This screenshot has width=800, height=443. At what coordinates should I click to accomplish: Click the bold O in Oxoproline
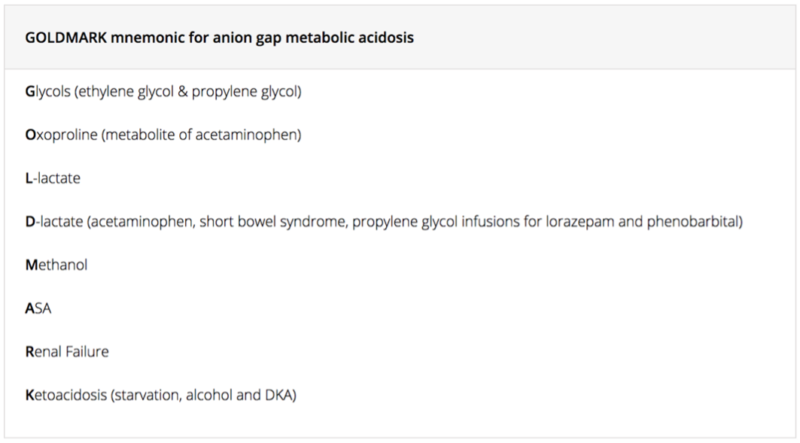(x=31, y=135)
